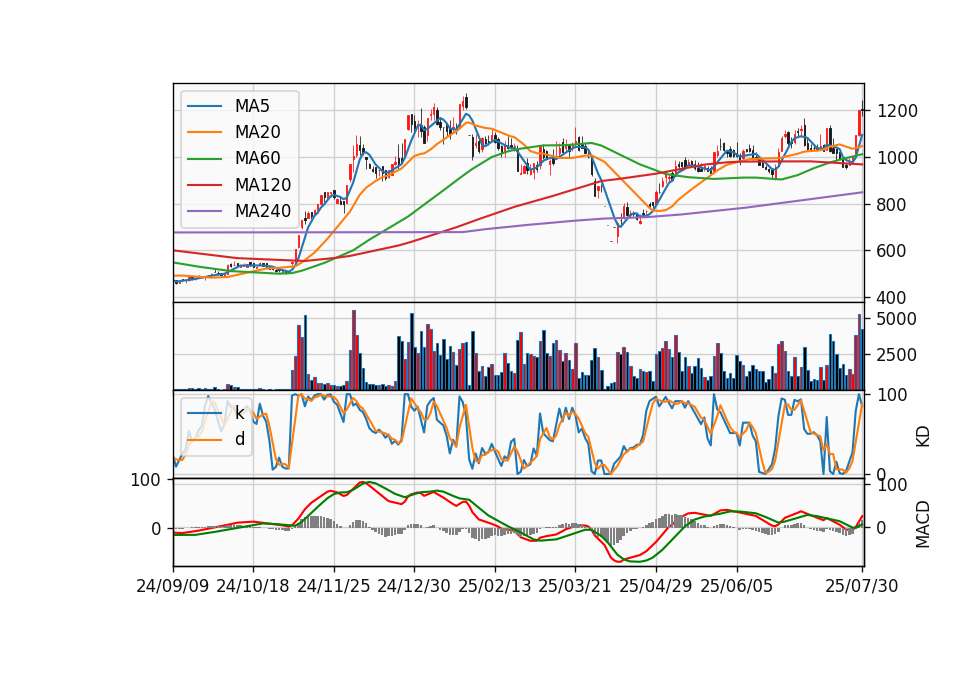Screen dimensions: 960x690
Task: Click the 800 price axis label
Action: coord(892,204)
